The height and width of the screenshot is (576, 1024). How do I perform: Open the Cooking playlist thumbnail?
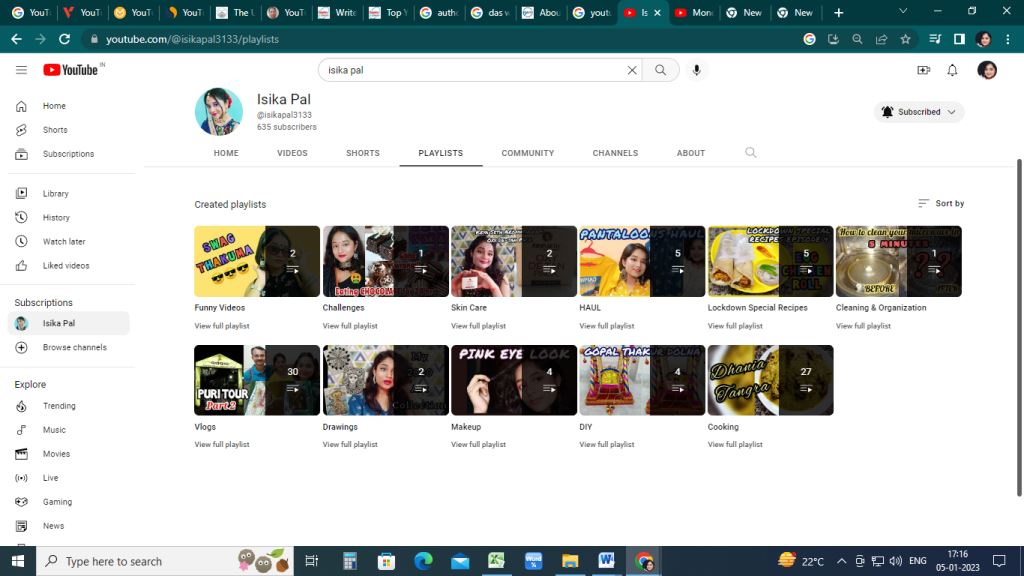click(x=770, y=380)
